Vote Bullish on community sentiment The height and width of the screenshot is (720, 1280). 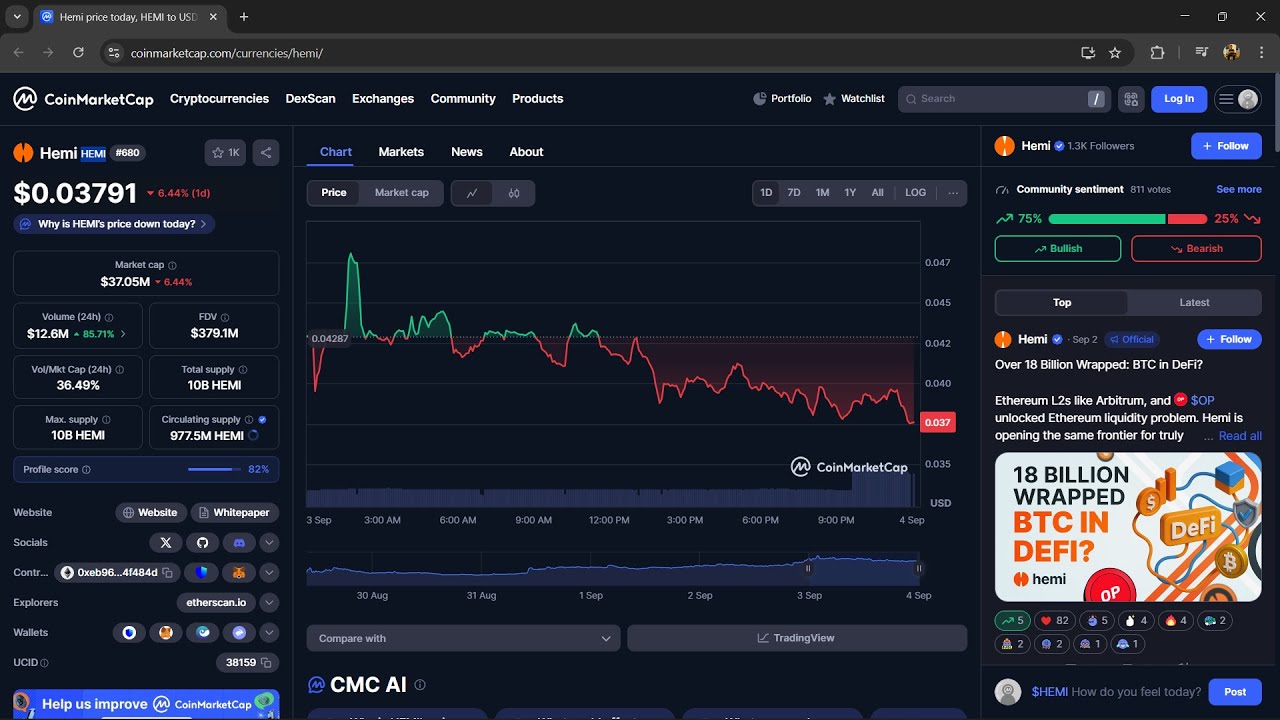(1058, 248)
